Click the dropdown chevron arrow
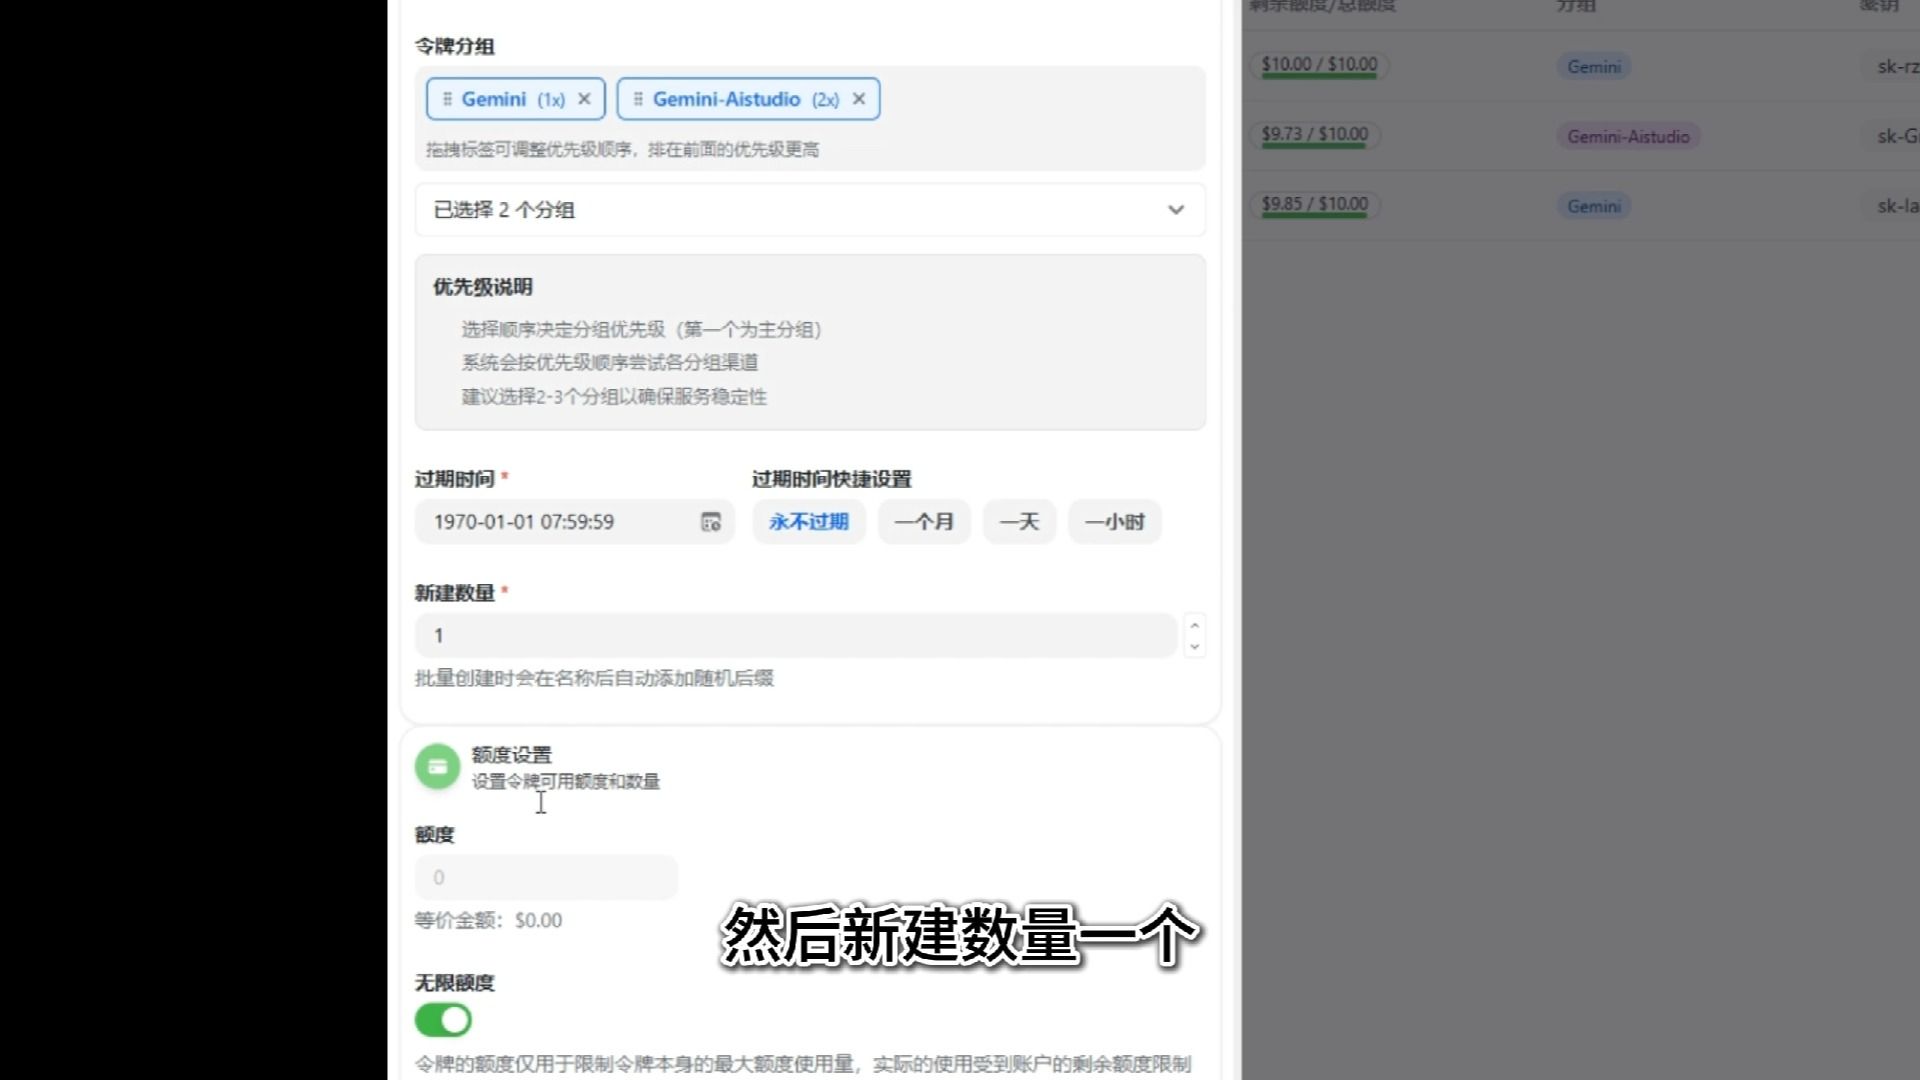The image size is (1920, 1080). [1176, 210]
